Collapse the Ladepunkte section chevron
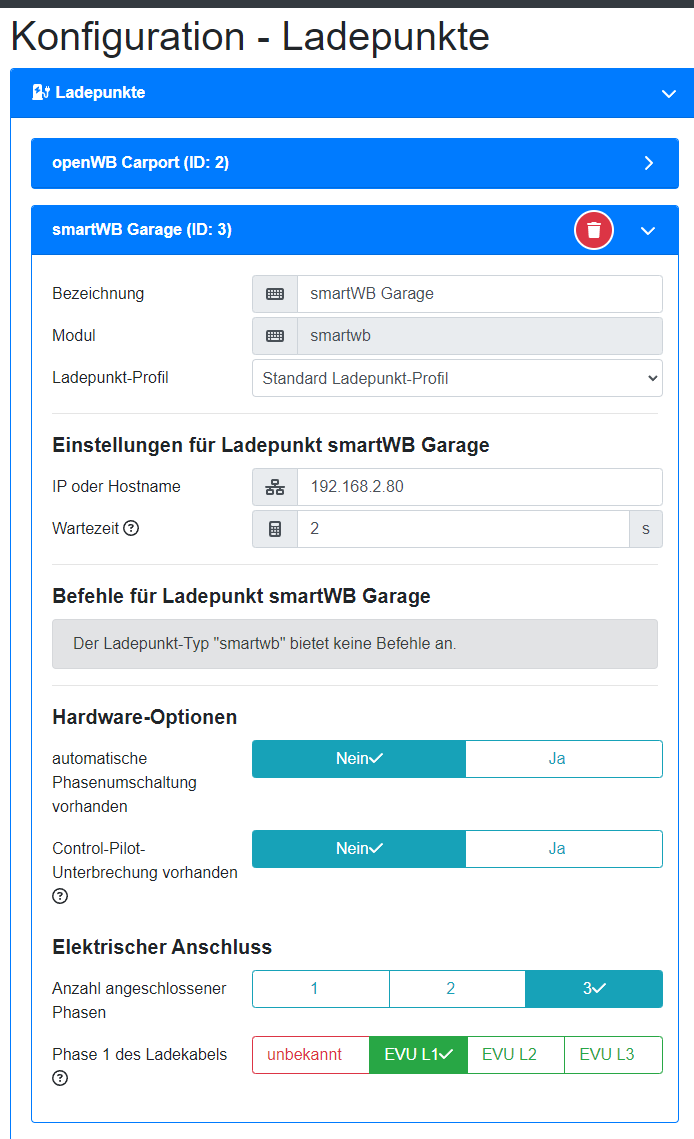Screen dimensions: 694x1139 tap(669, 94)
